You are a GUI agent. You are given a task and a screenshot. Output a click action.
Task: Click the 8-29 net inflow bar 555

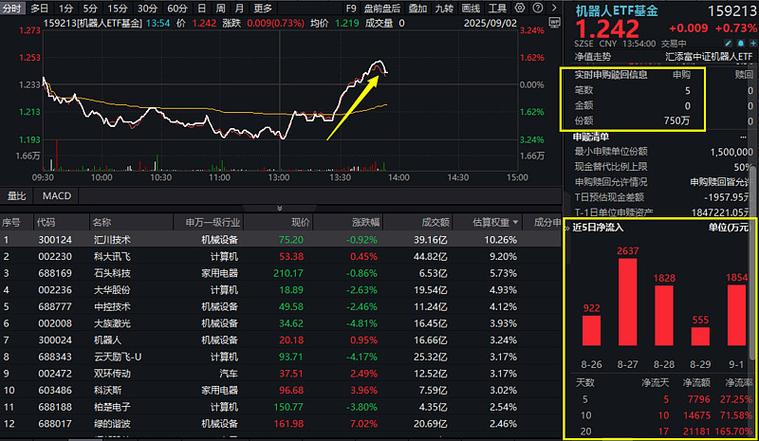click(x=700, y=336)
